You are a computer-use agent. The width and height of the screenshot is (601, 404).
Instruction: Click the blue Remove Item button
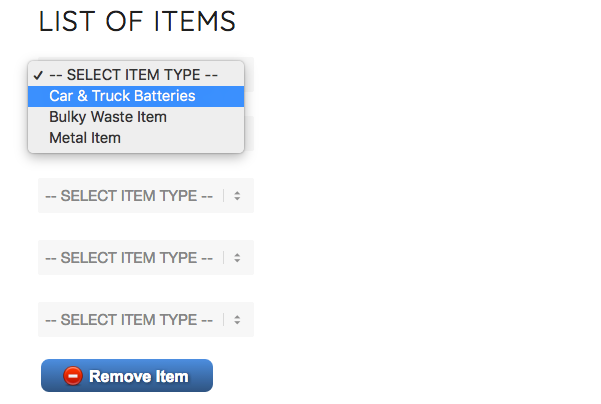tap(127, 376)
